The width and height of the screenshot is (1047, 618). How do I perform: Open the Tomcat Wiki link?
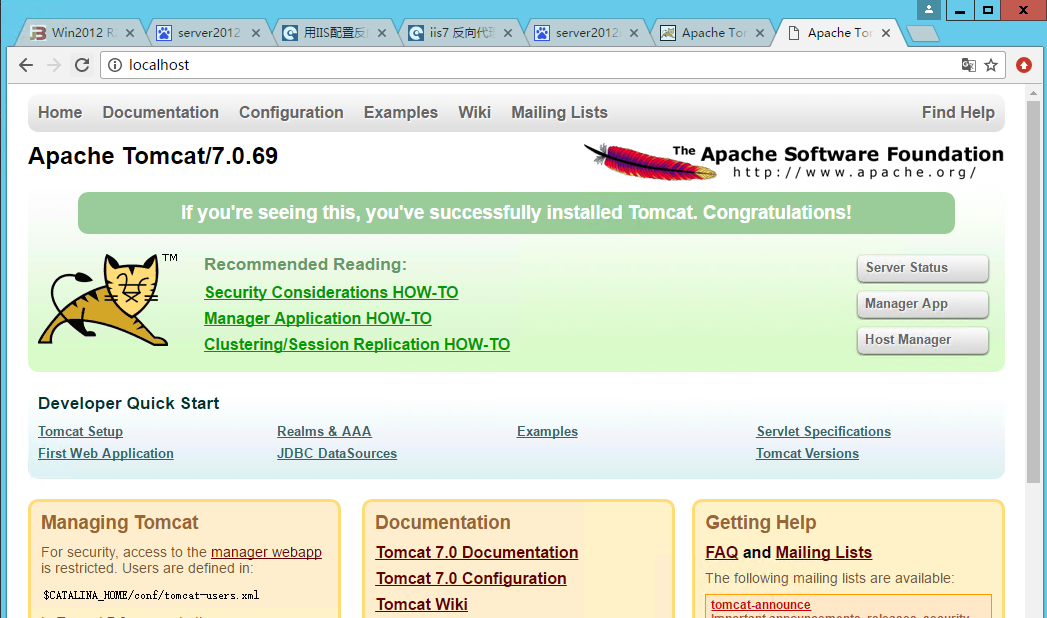(x=421, y=605)
